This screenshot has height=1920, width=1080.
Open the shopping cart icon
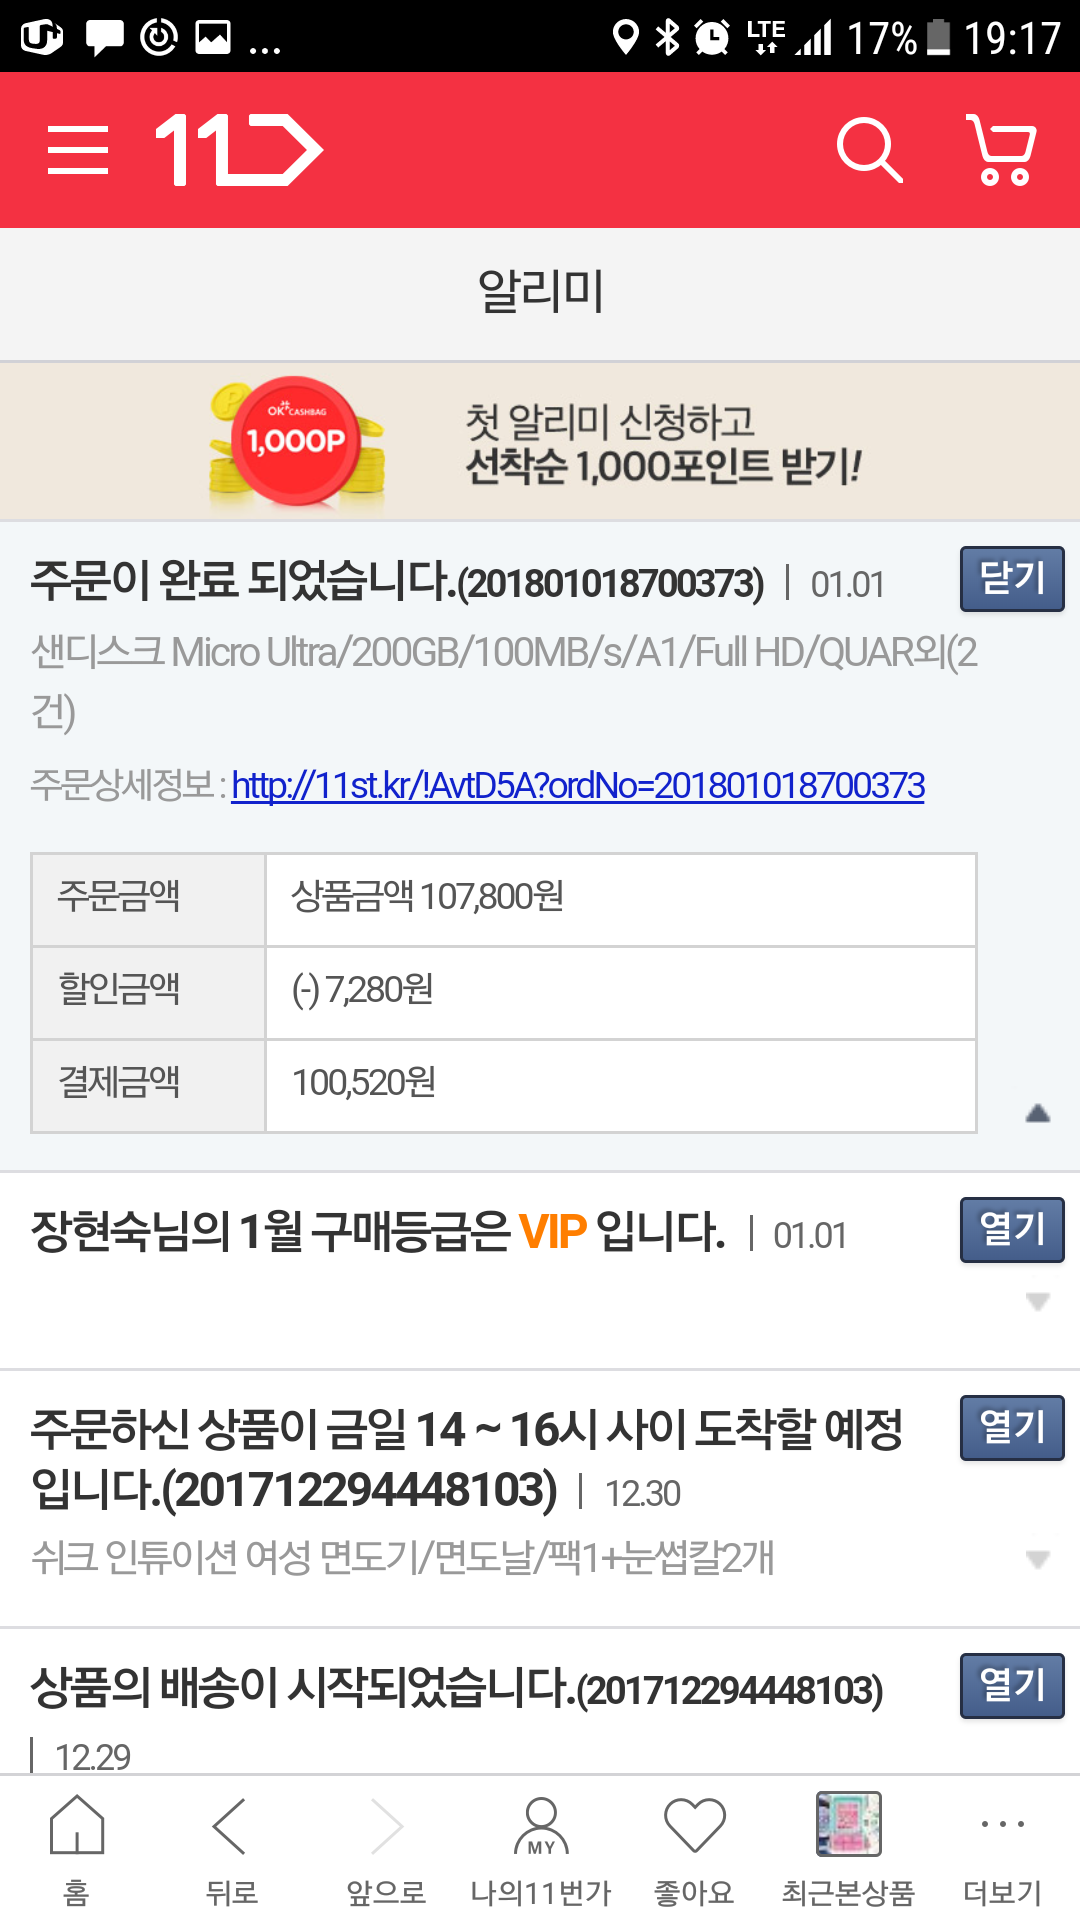tap(1002, 150)
